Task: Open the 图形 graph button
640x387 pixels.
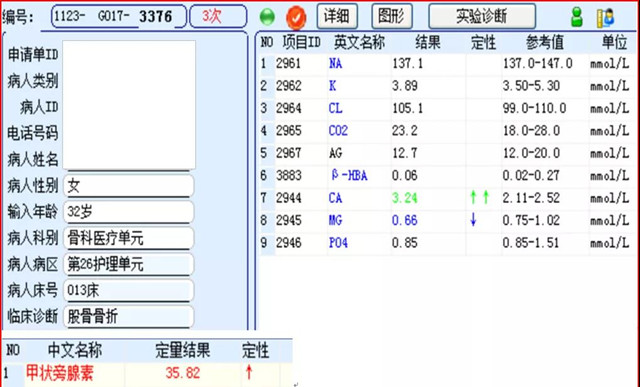Action: click(392, 16)
